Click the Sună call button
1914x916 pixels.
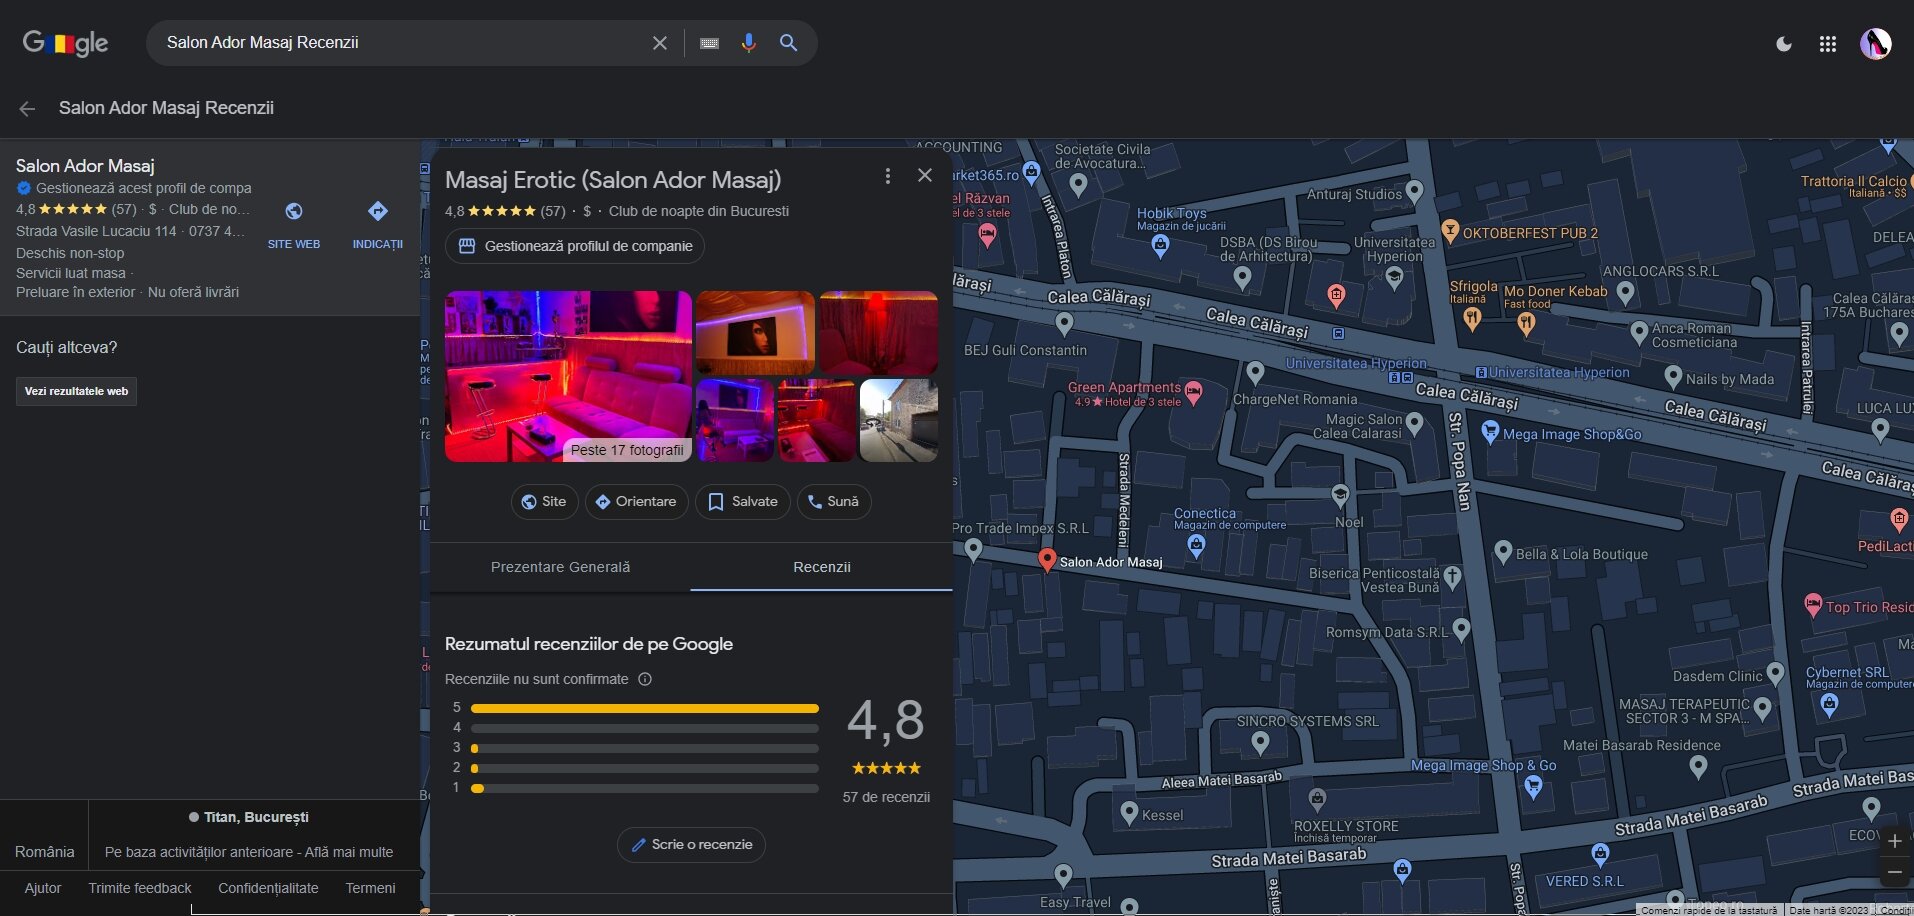(833, 502)
